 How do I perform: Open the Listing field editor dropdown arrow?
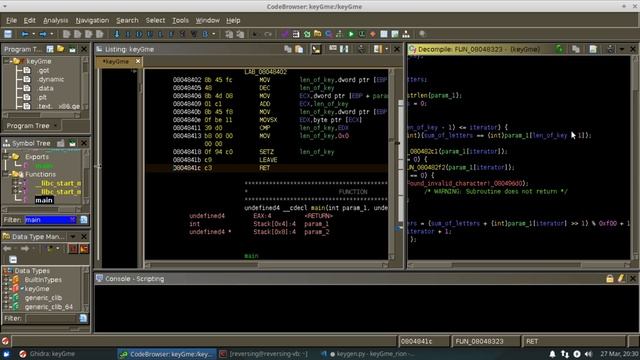pos(387,49)
